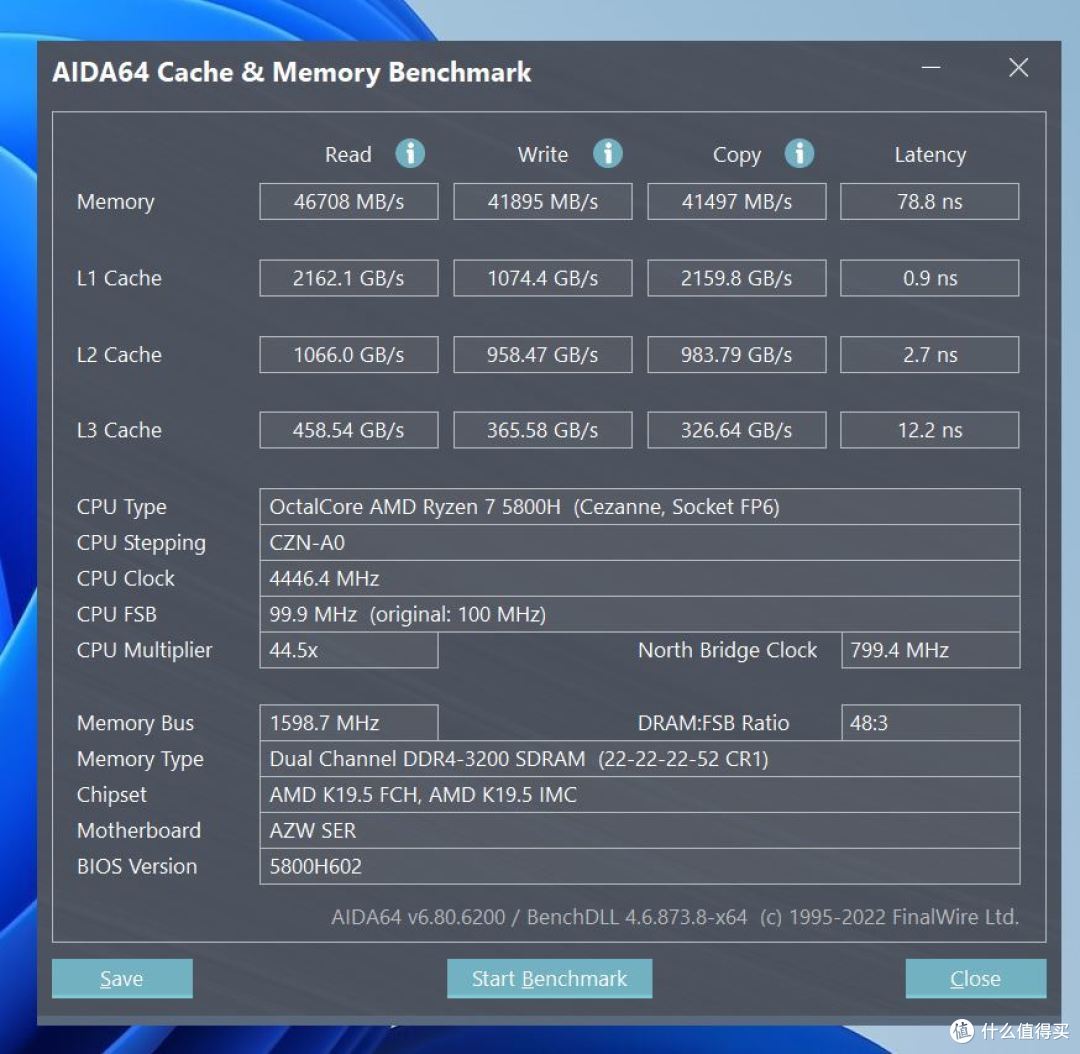Viewport: 1080px width, 1054px height.
Task: Click the CPU Clock field 4446.4 MHz
Action: 640,579
